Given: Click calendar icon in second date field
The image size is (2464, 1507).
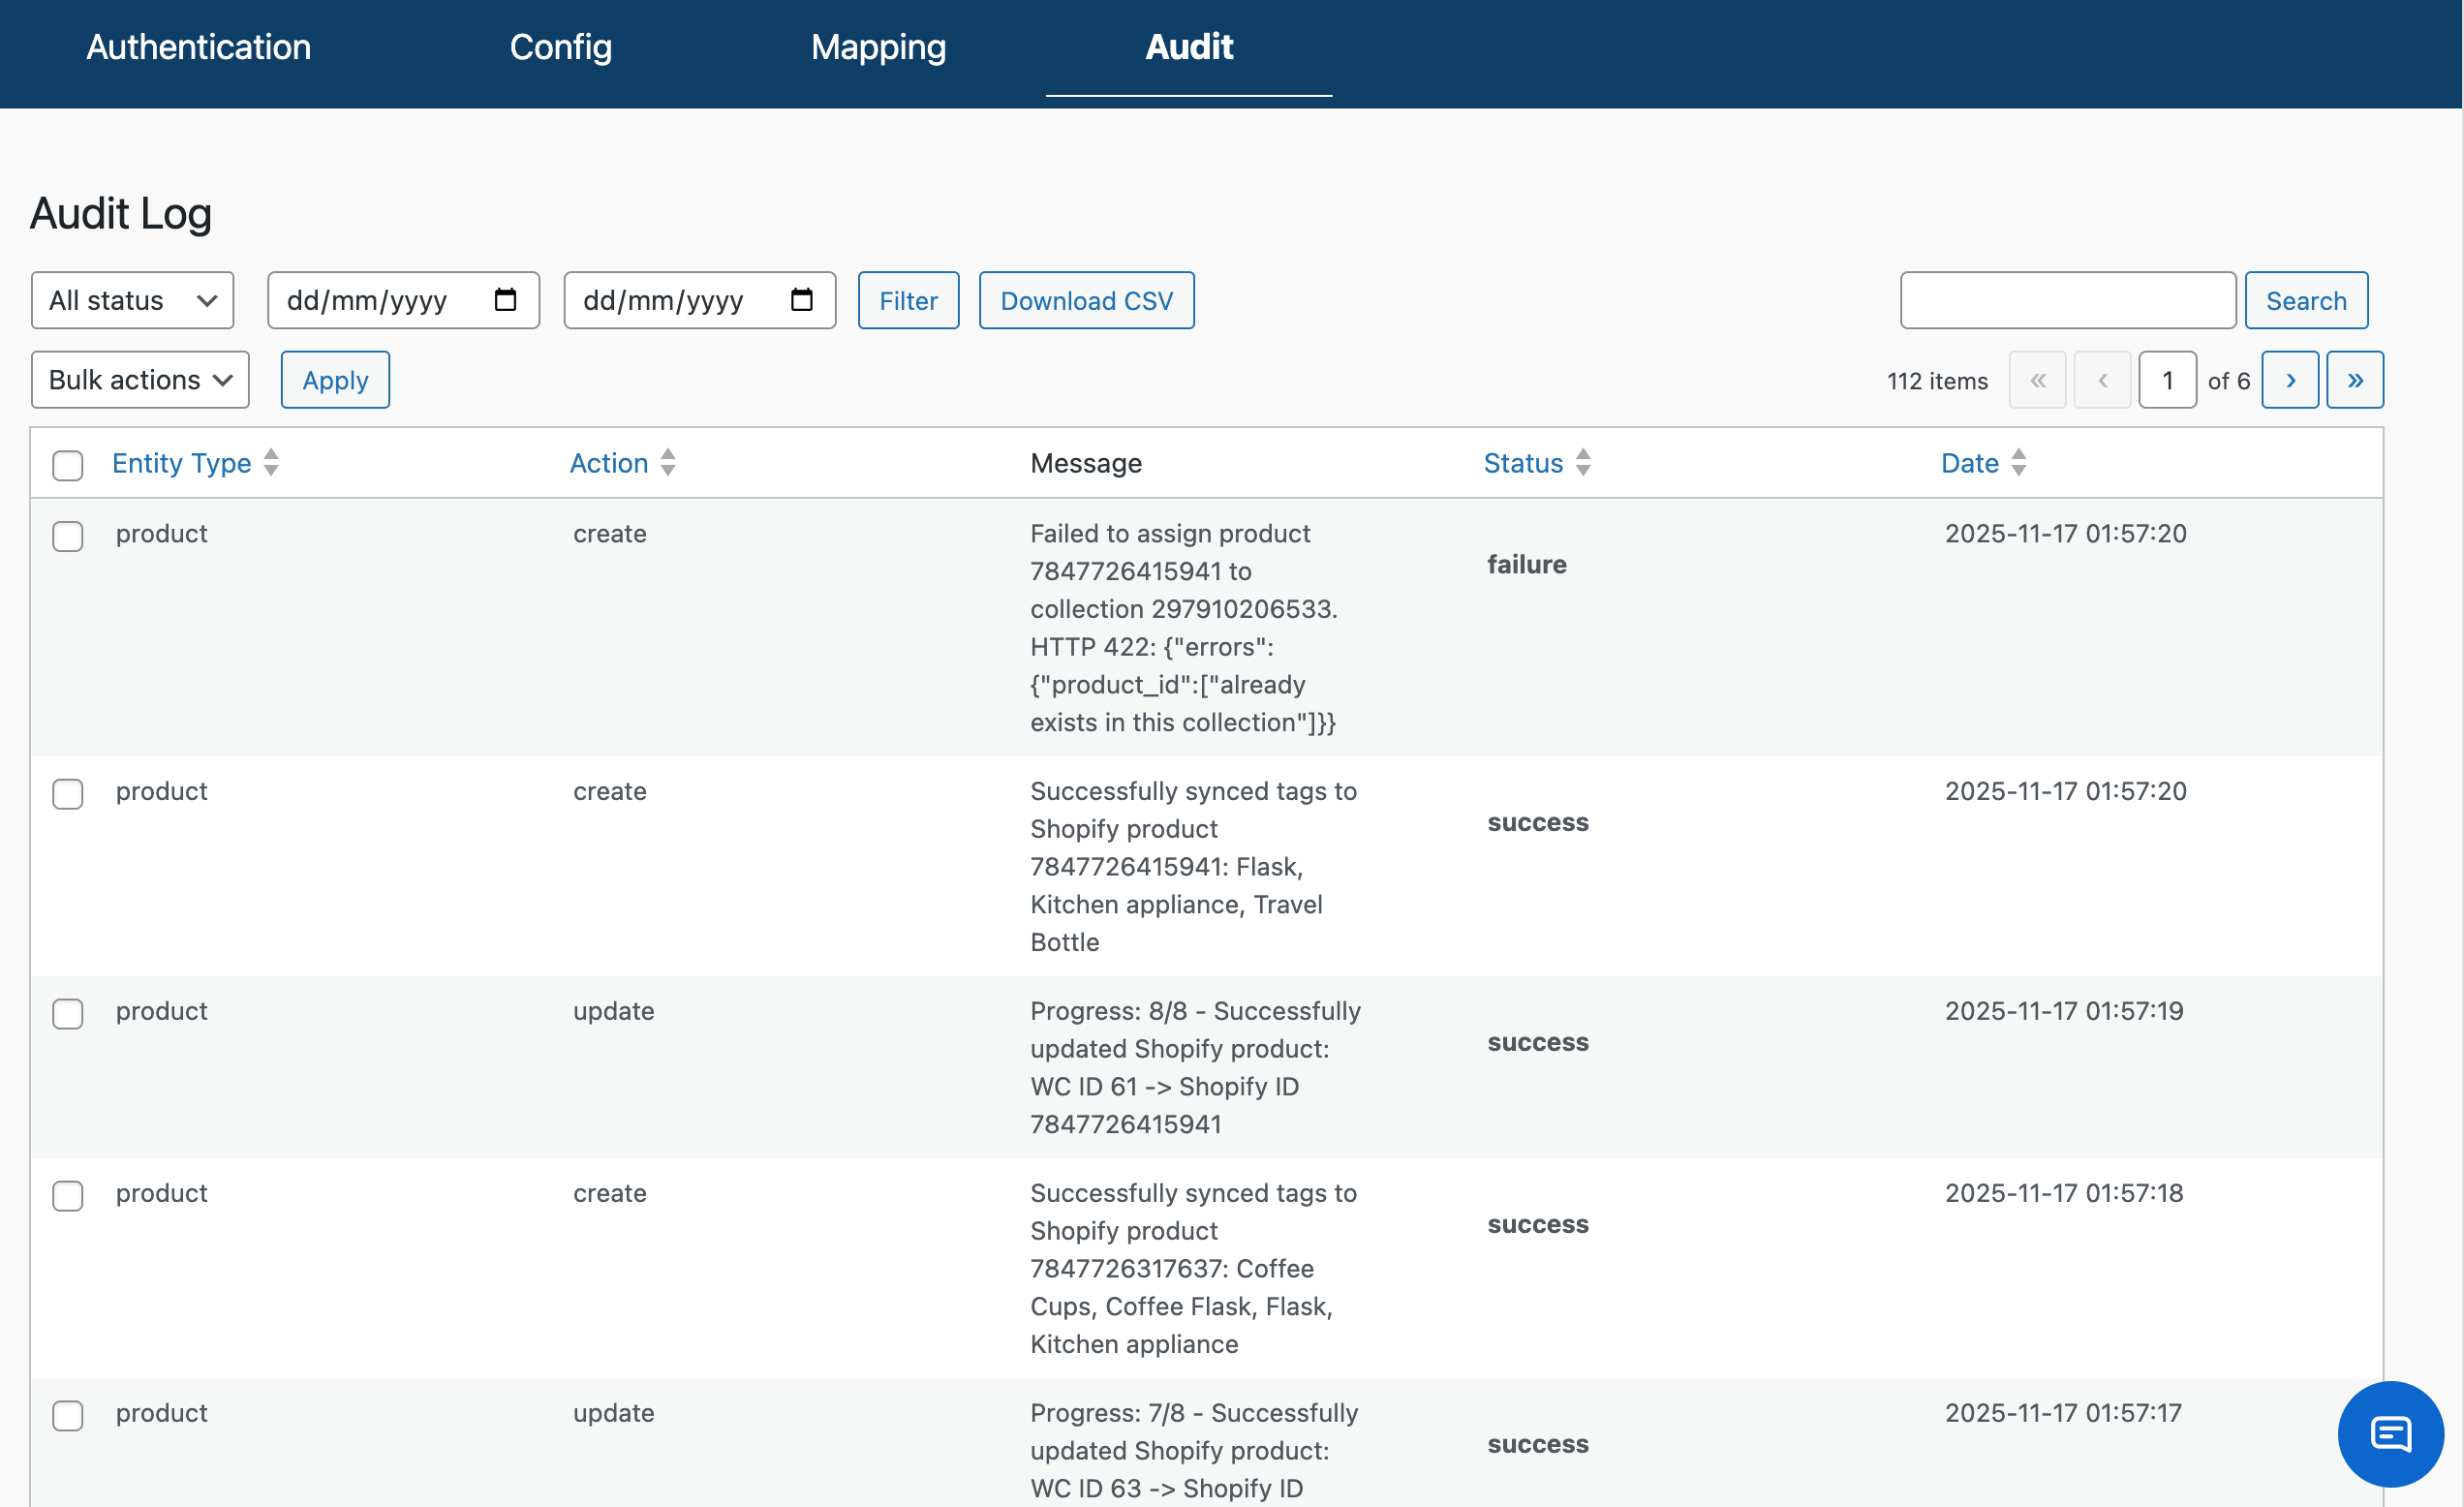Looking at the screenshot, I should 801,300.
